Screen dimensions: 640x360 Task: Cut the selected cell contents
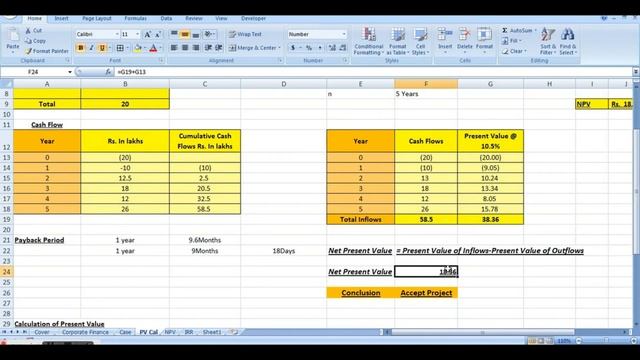tap(33, 31)
